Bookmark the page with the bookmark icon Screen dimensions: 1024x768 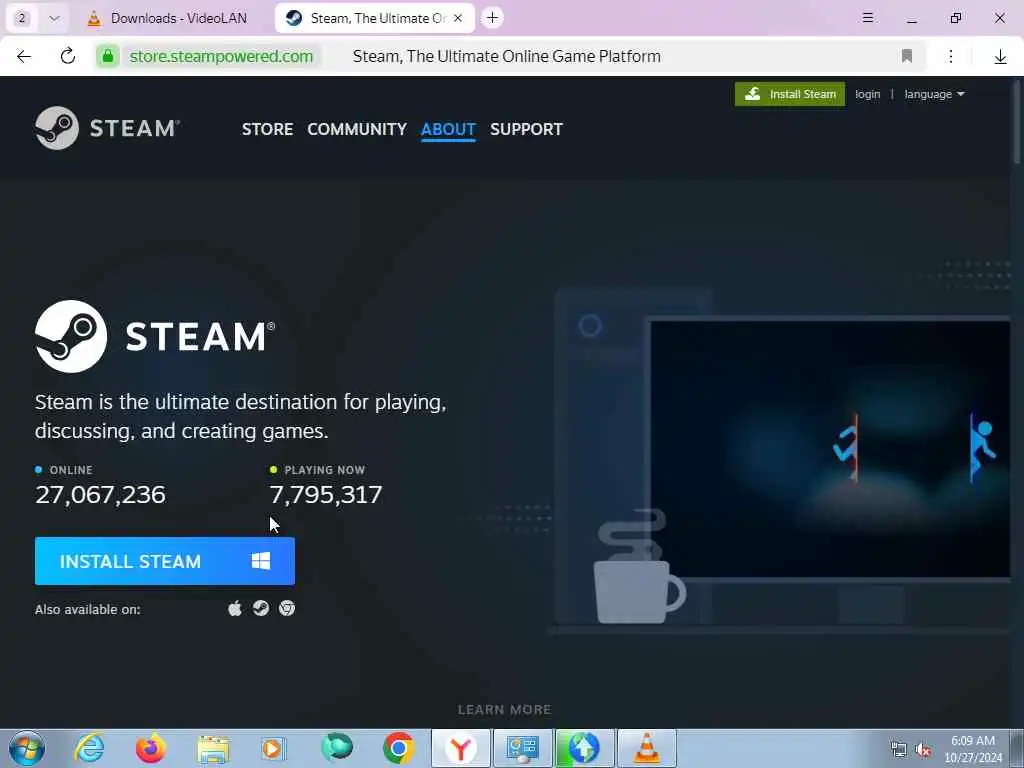[906, 56]
